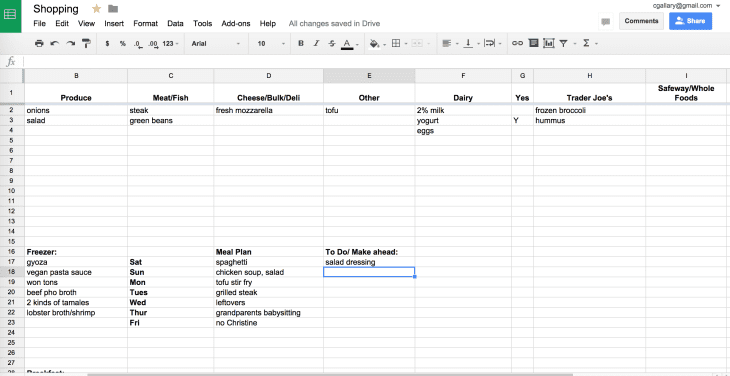
Task: Click the Shopping document title
Action: (x=56, y=8)
